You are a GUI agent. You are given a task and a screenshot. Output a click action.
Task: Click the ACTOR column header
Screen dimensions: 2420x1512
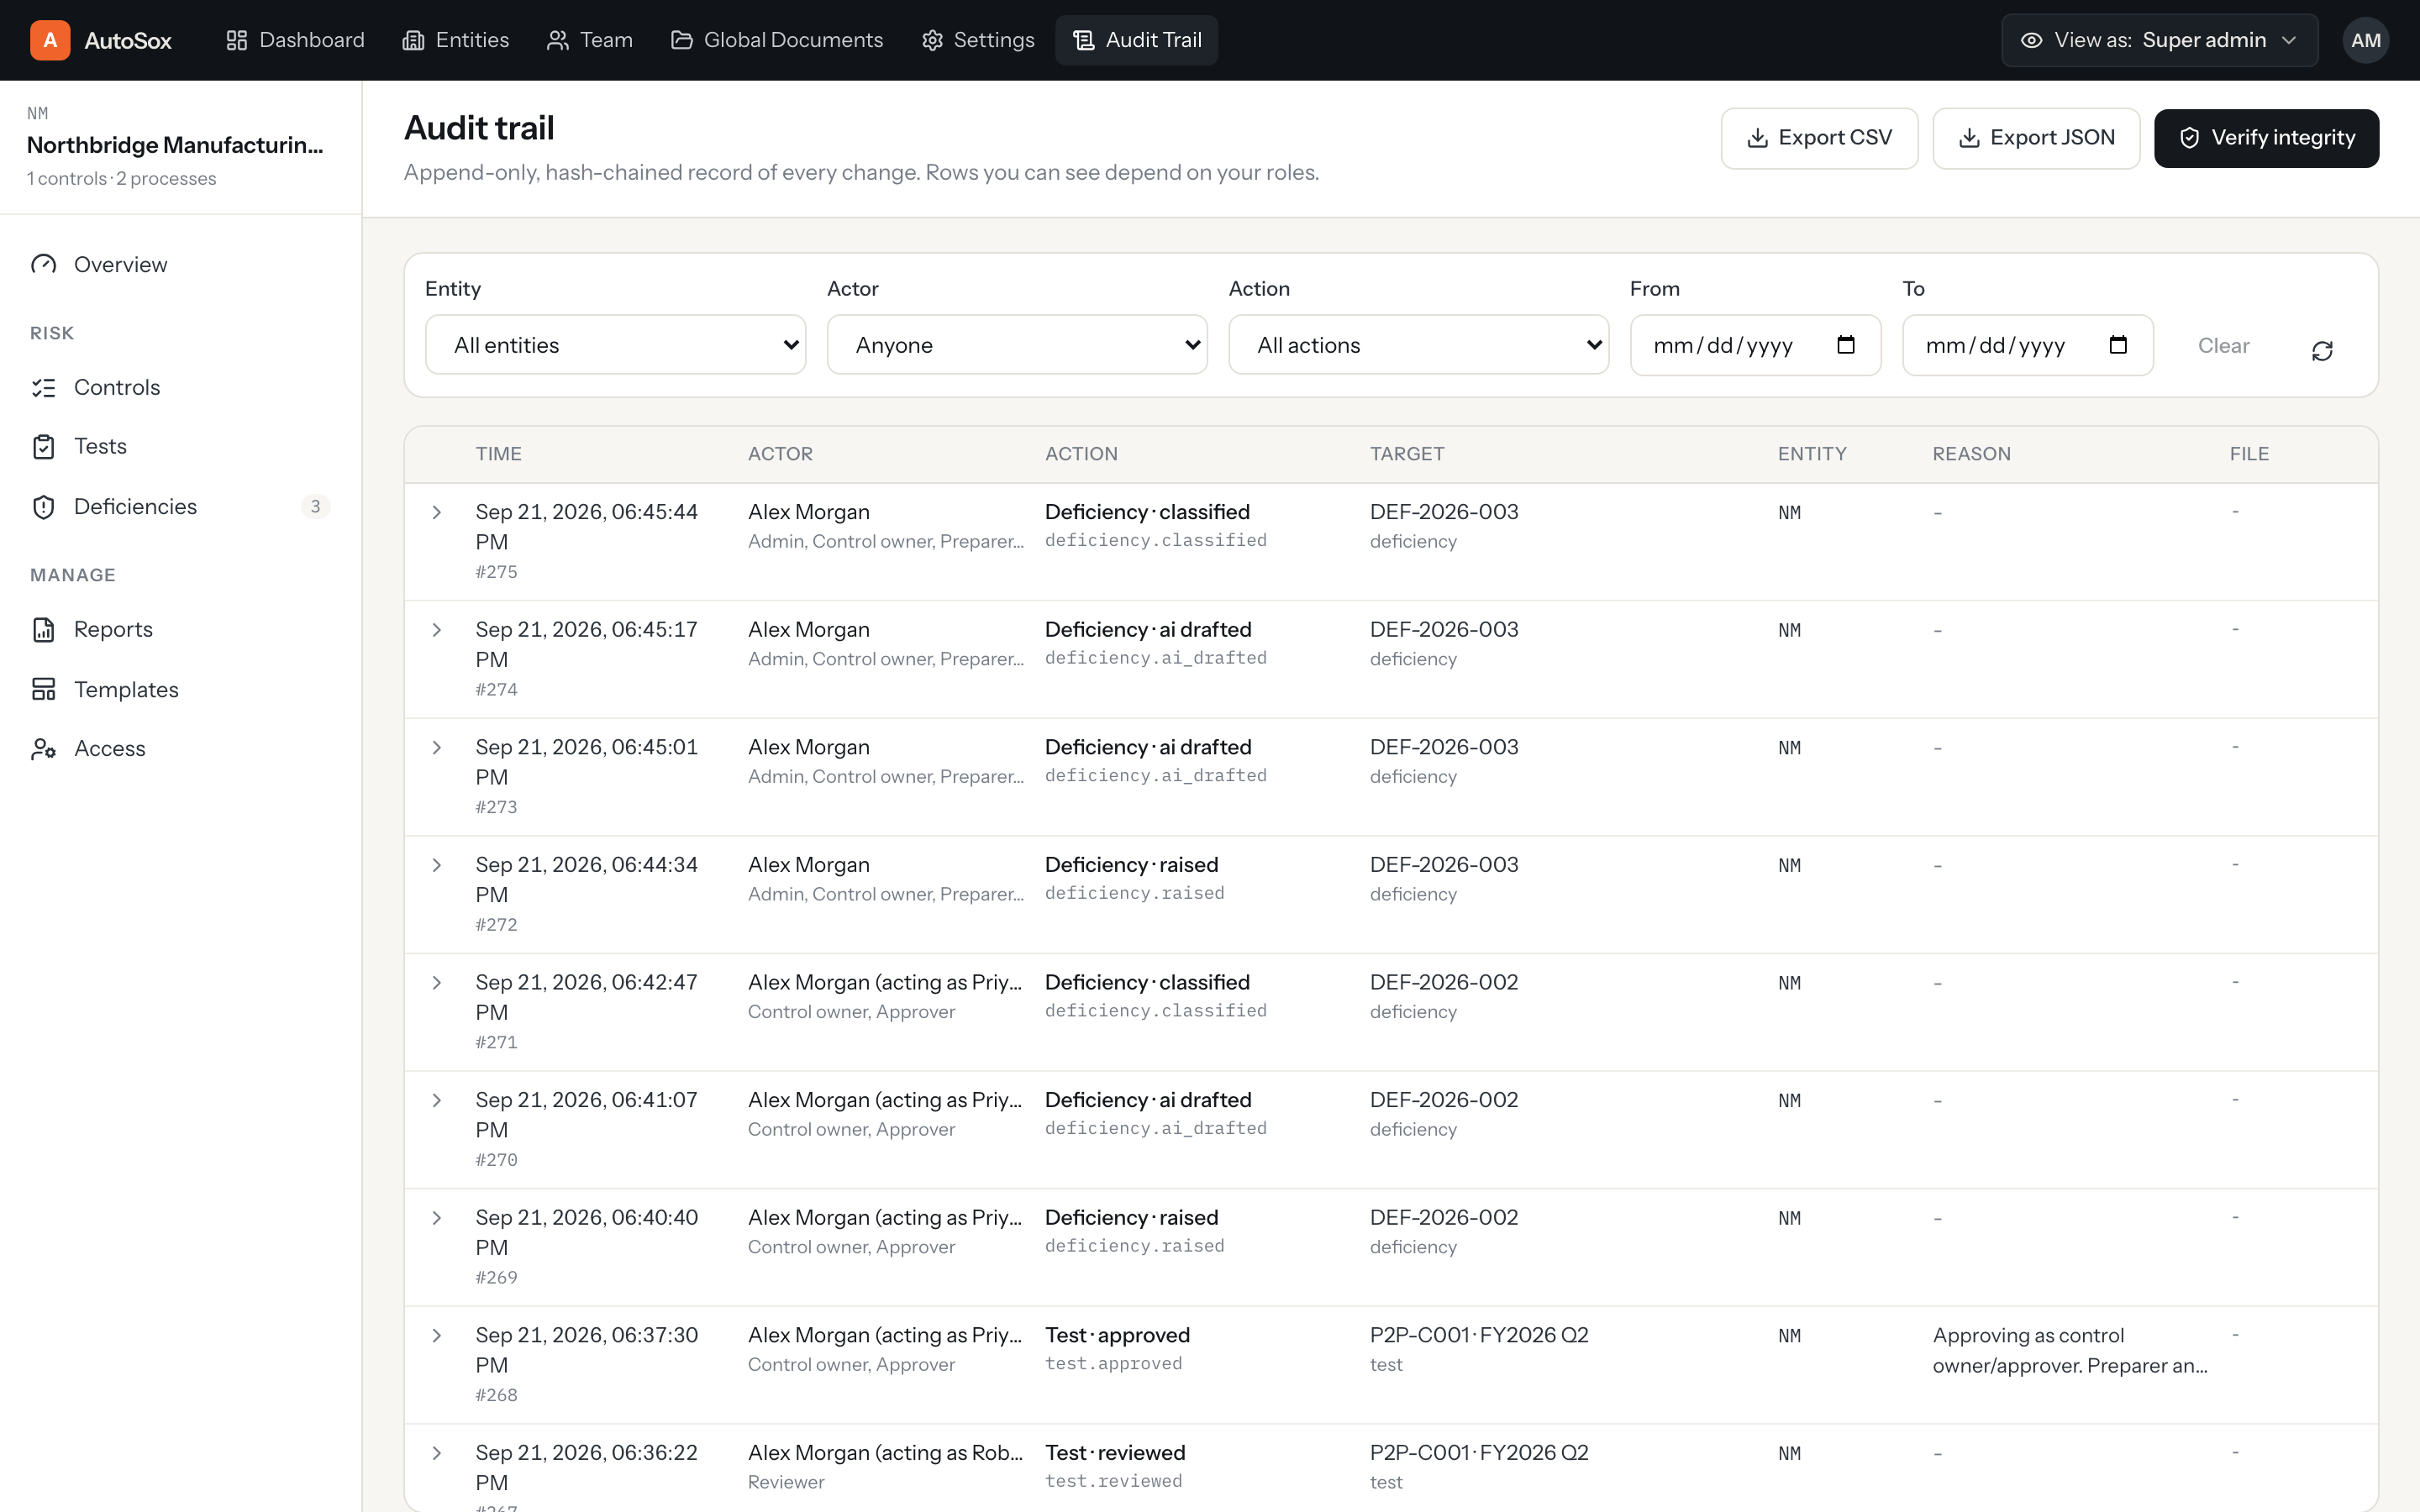[x=780, y=454]
